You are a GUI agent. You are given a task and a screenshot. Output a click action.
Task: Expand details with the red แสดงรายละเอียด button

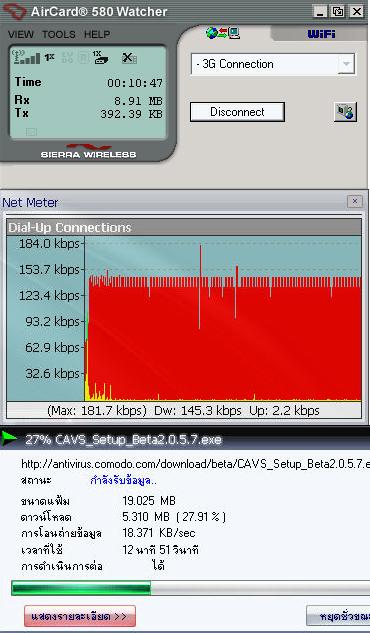point(80,616)
